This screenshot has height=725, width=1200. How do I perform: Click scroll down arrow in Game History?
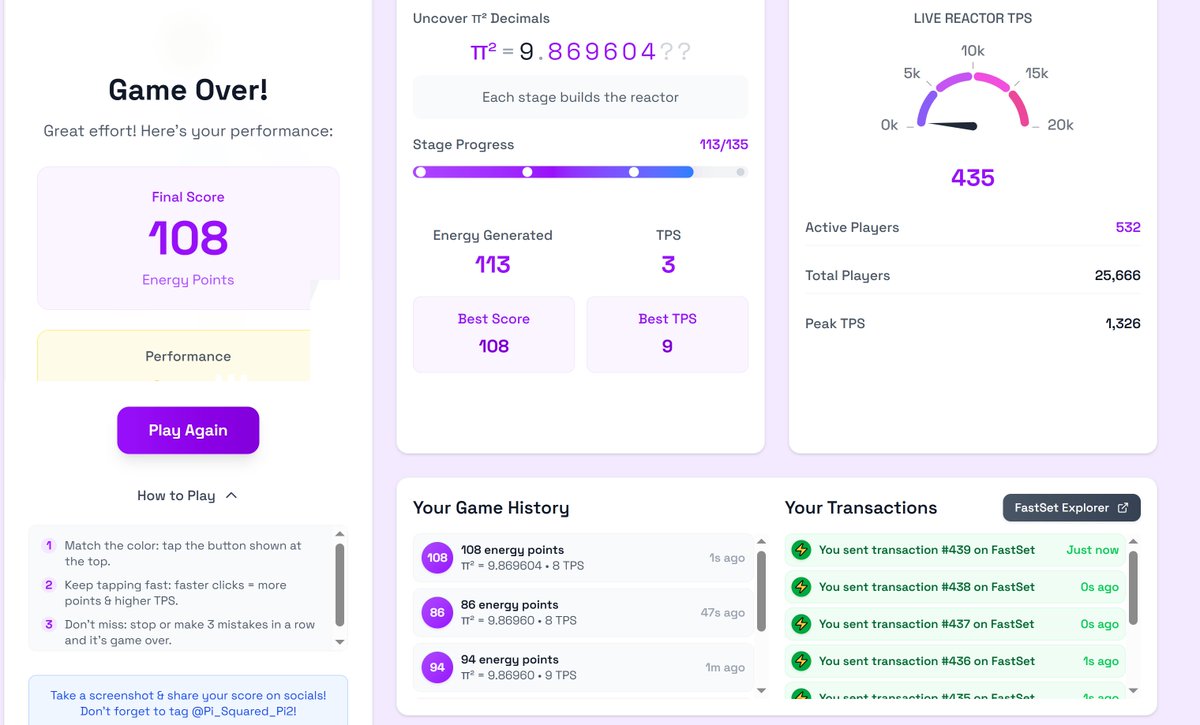pos(761,690)
